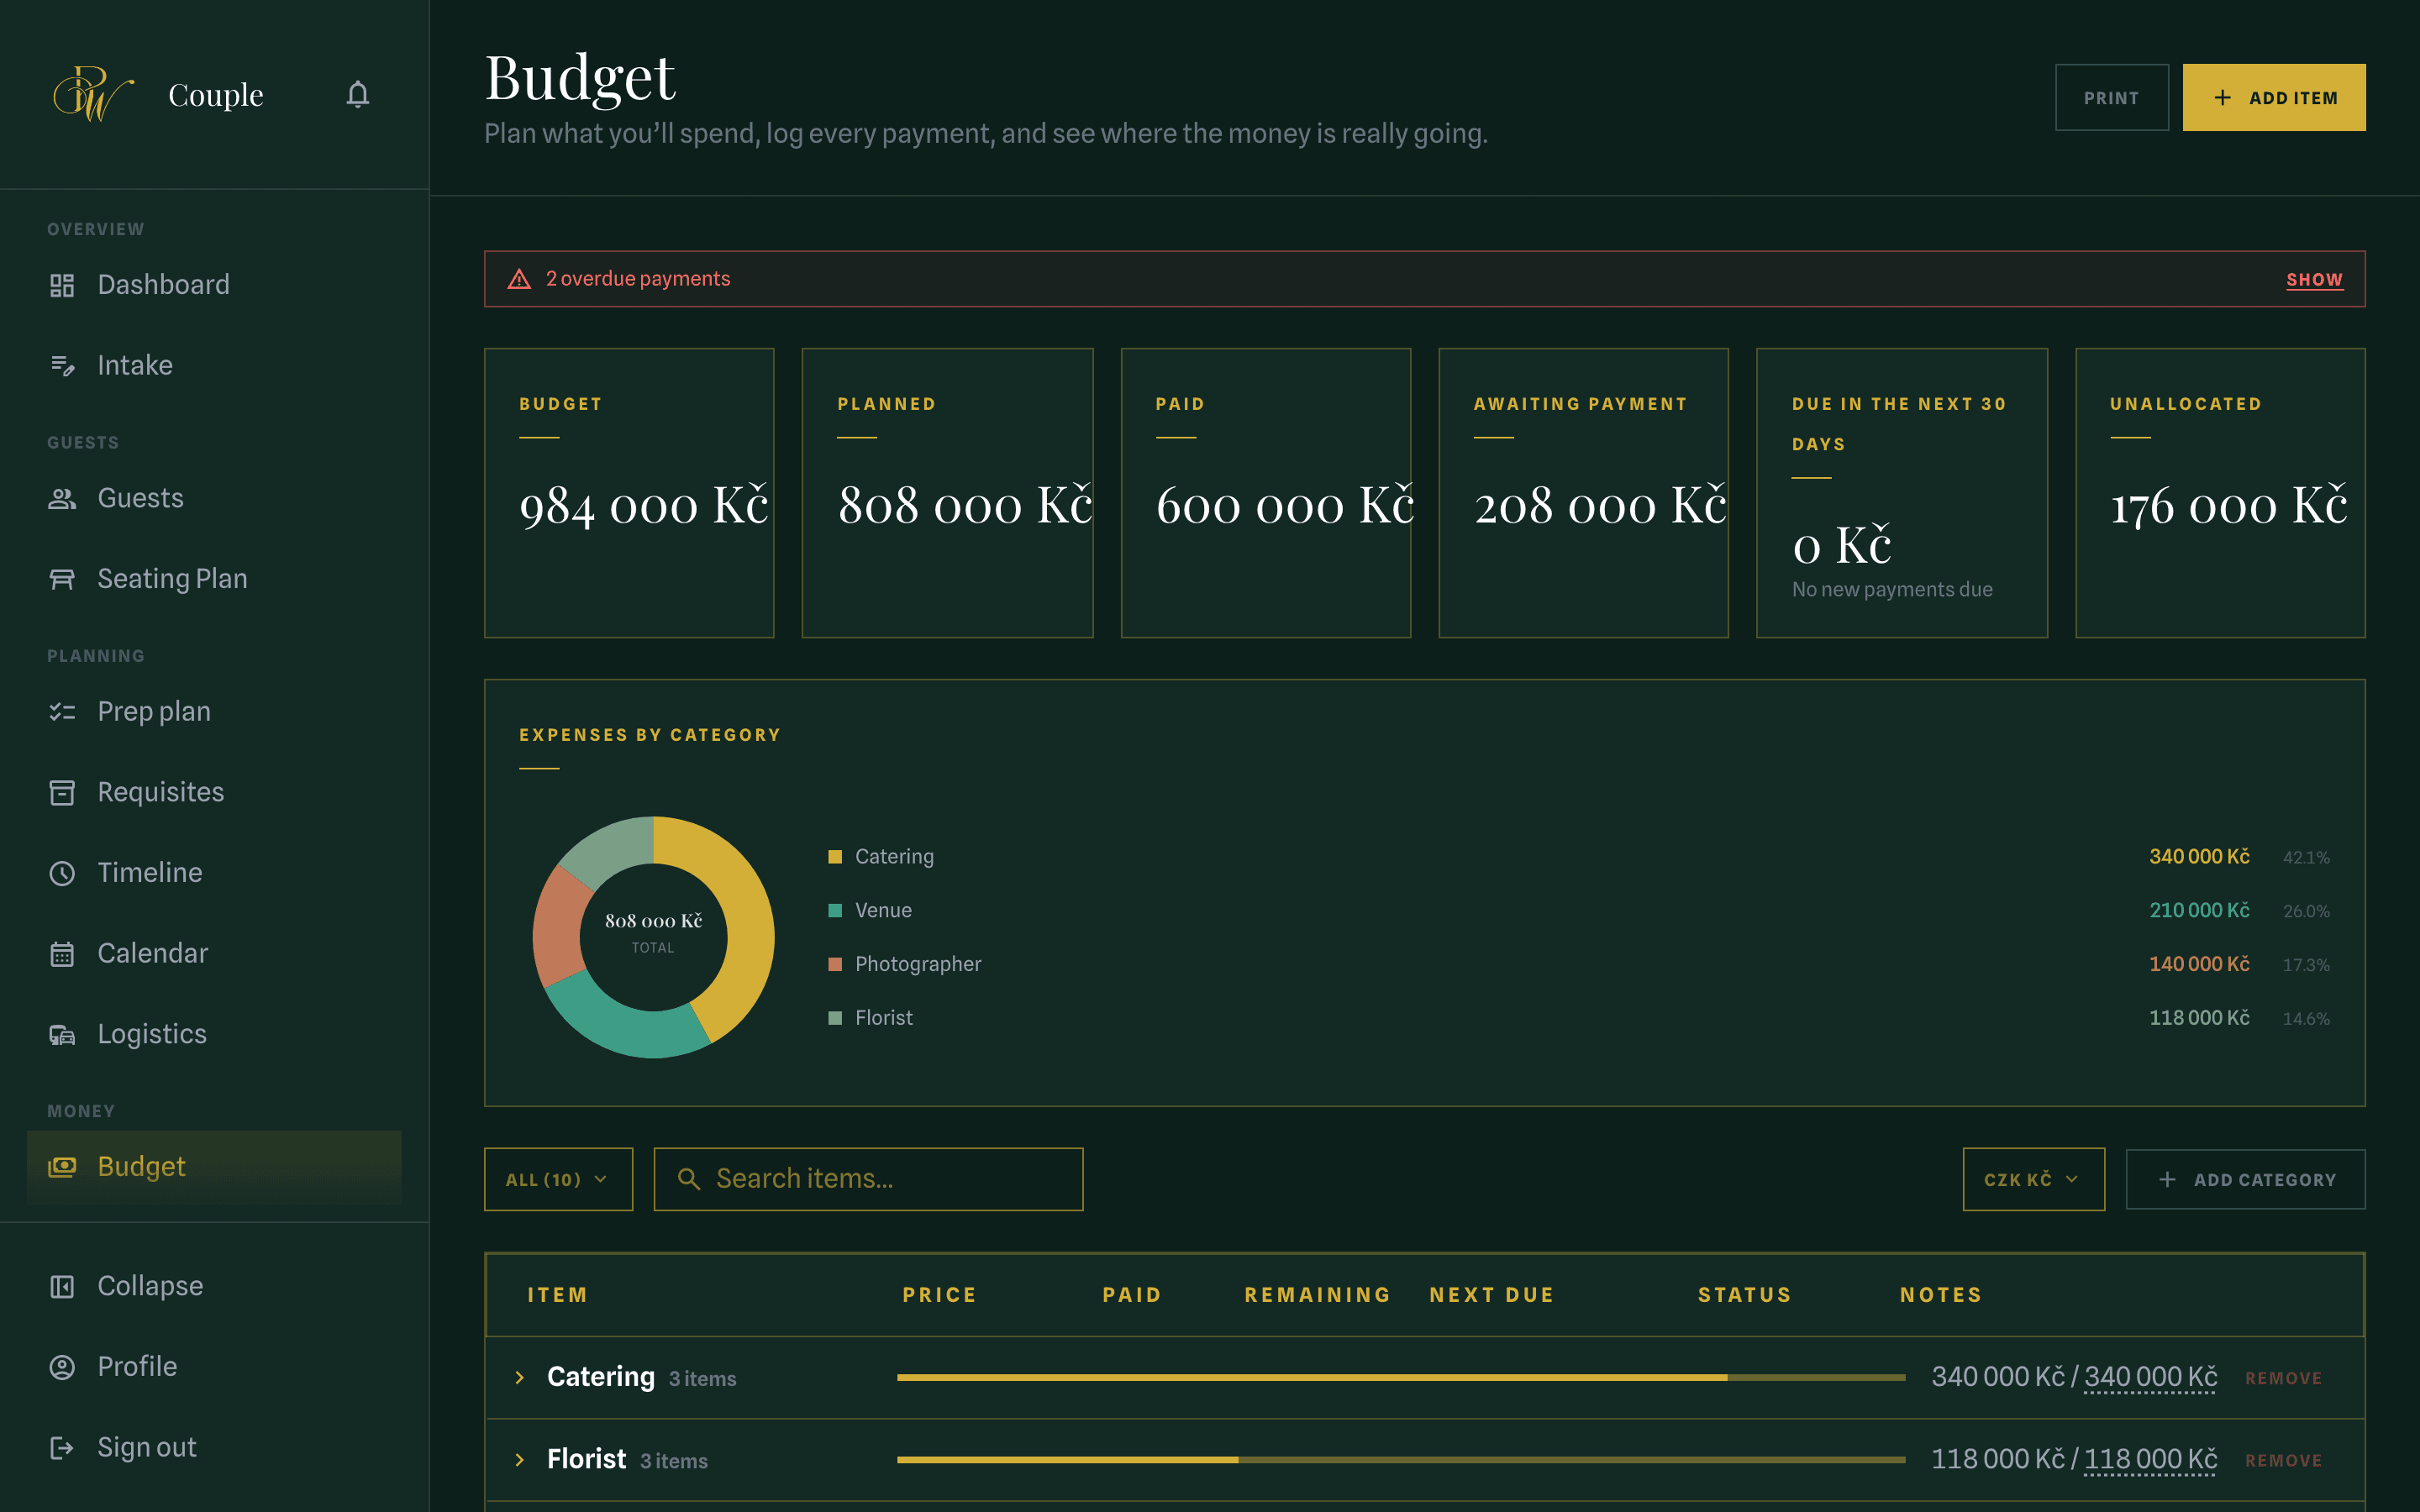This screenshot has height=1512, width=2420.
Task: Open the notifications bell icon
Action: [358, 94]
